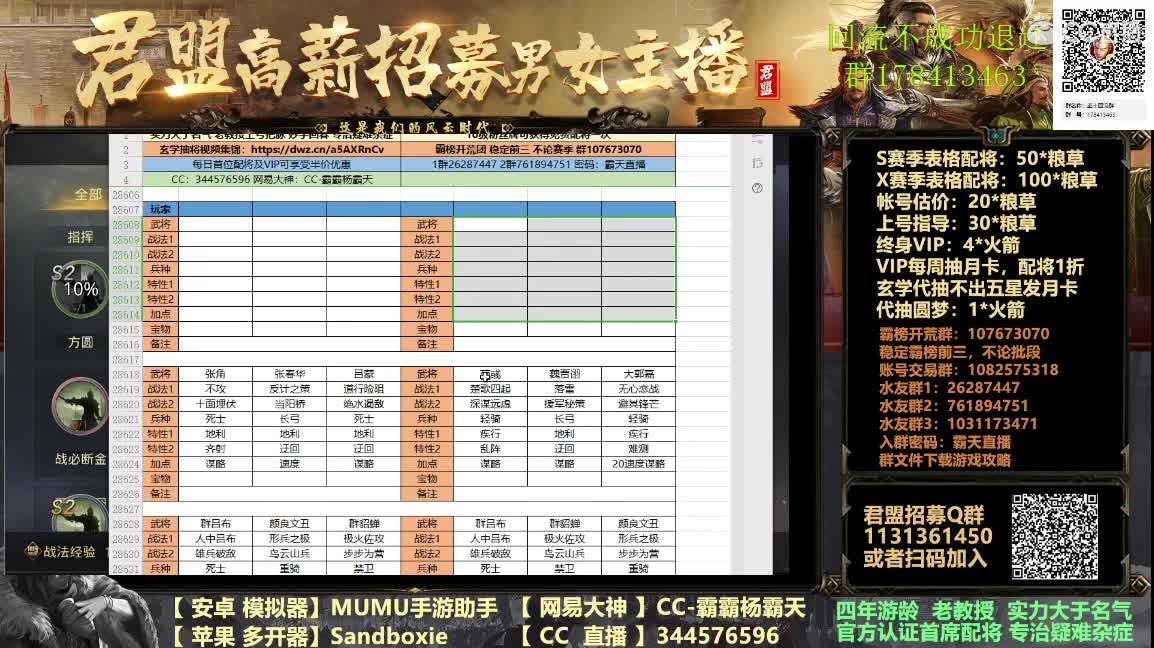Click the cell containing 无心恋战
The width and height of the screenshot is (1154, 648).
tap(638, 389)
